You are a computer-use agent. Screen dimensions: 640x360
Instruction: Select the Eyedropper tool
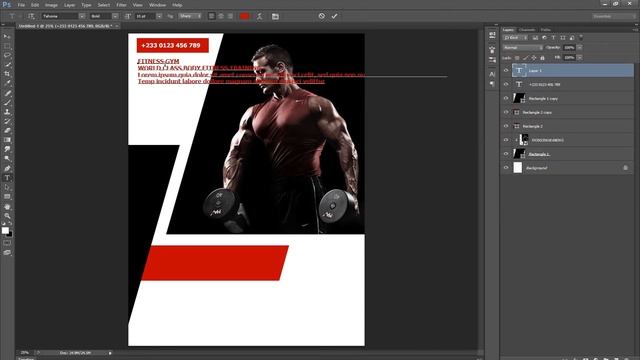[7, 83]
